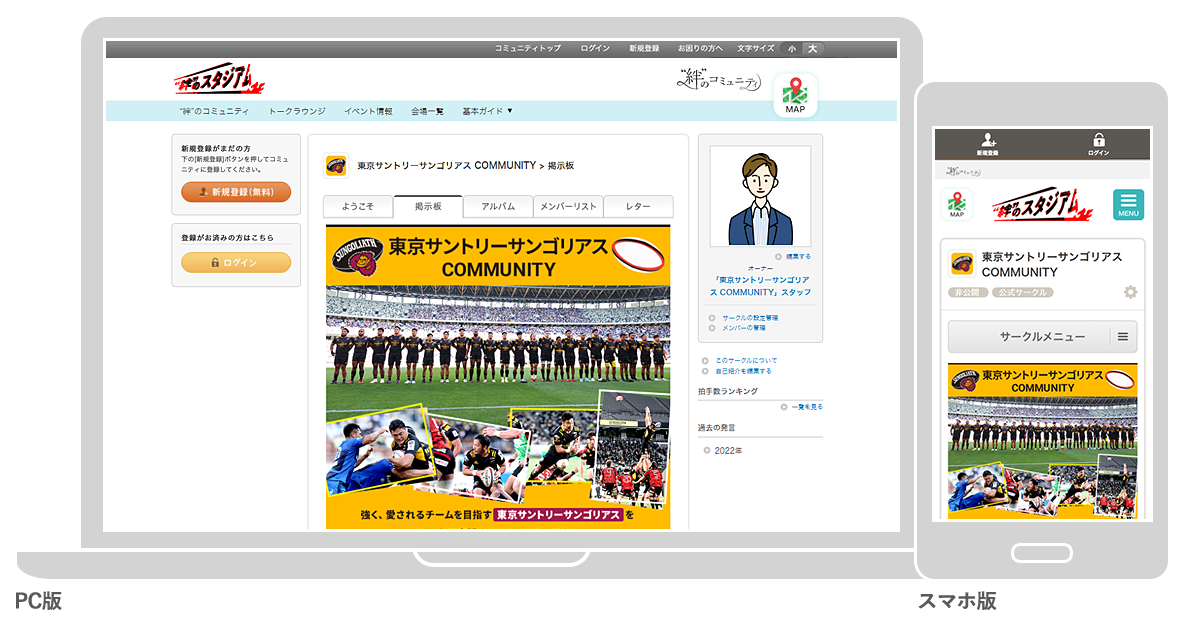Click 拍手数ランキング heading
Screen dimensions: 1200x630
point(728,391)
